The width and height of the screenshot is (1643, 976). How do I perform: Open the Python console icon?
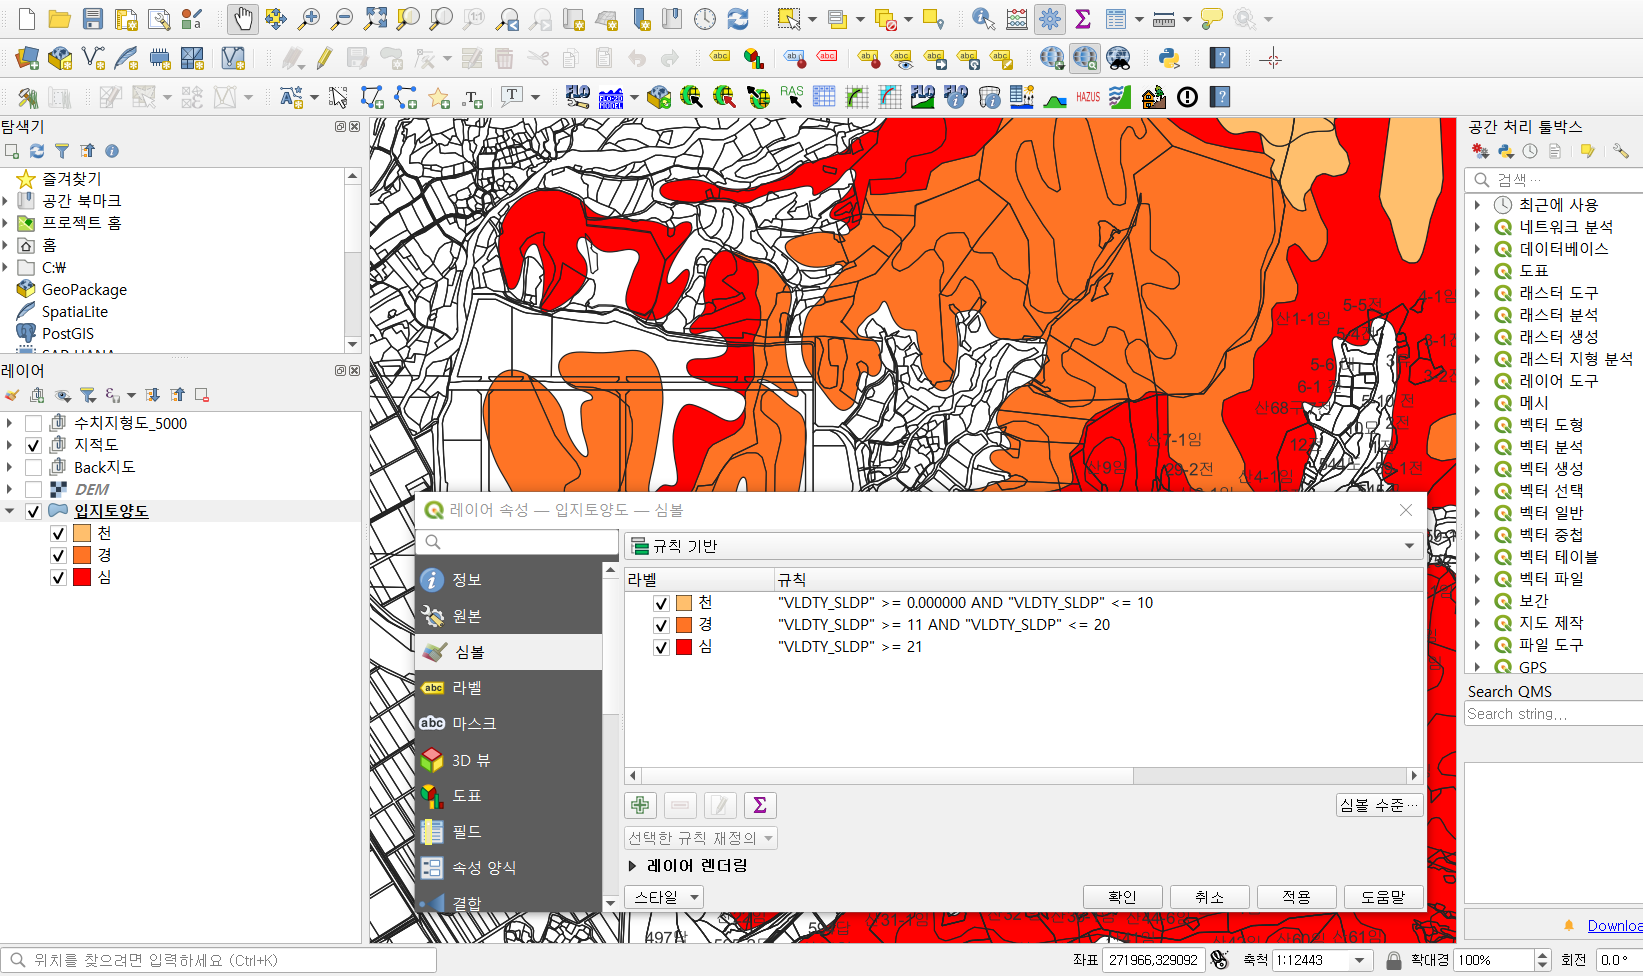[x=1169, y=58]
